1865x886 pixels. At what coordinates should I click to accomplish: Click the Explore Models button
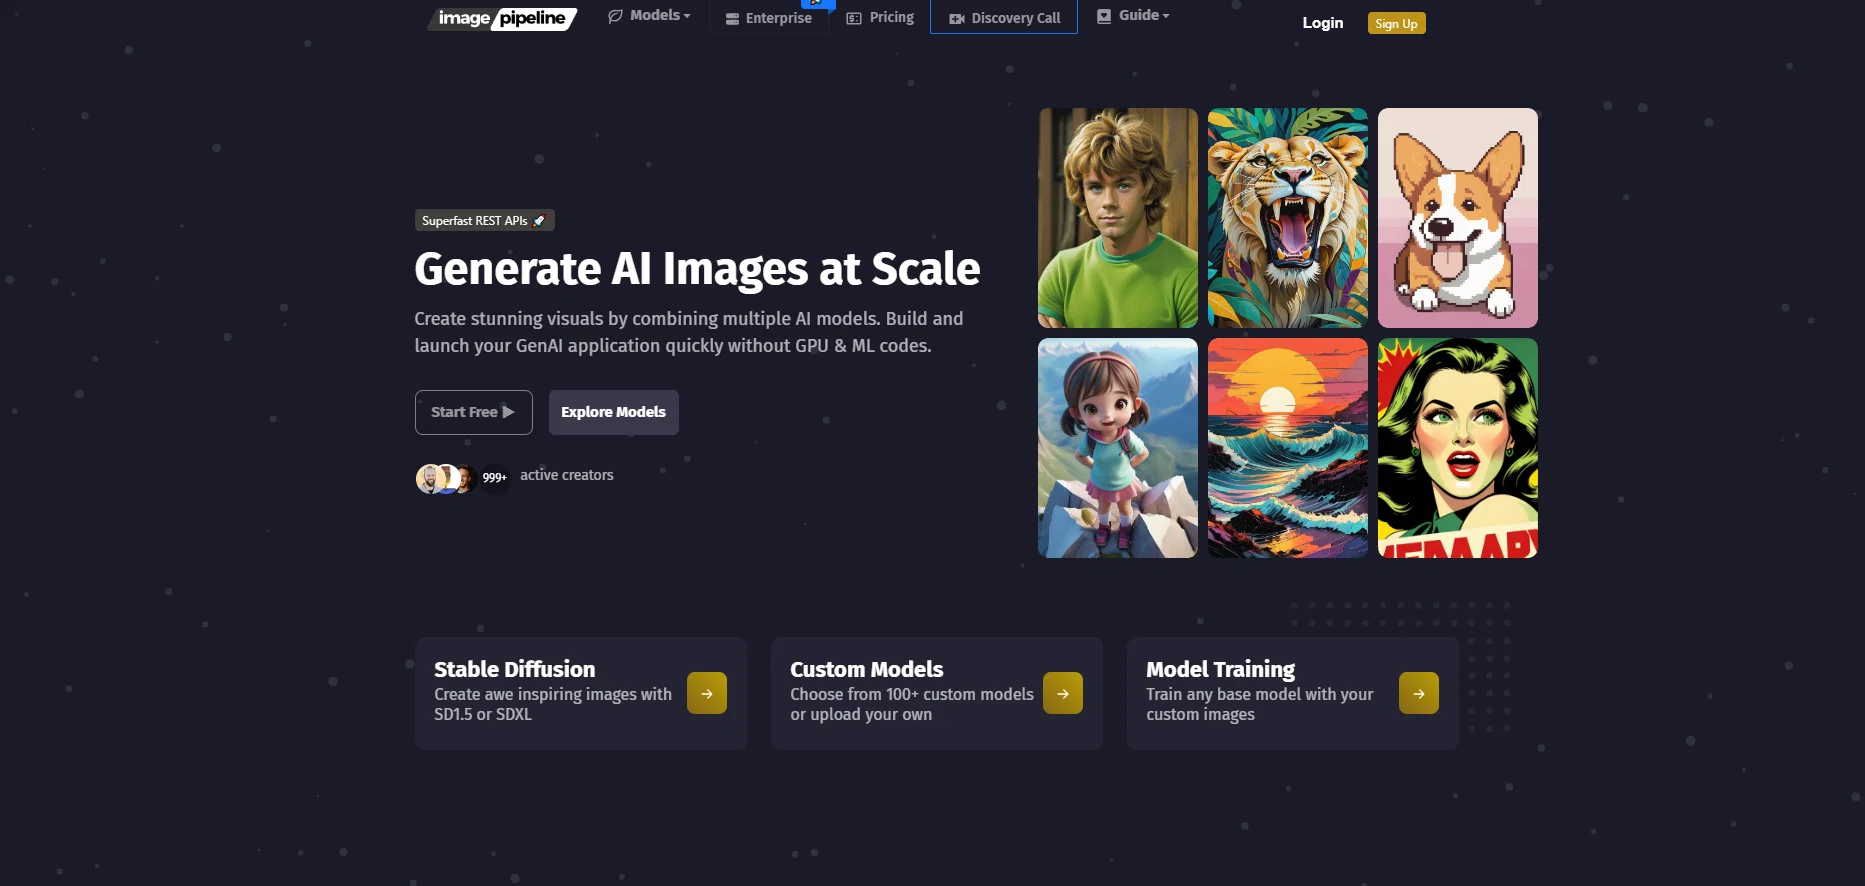coord(613,412)
